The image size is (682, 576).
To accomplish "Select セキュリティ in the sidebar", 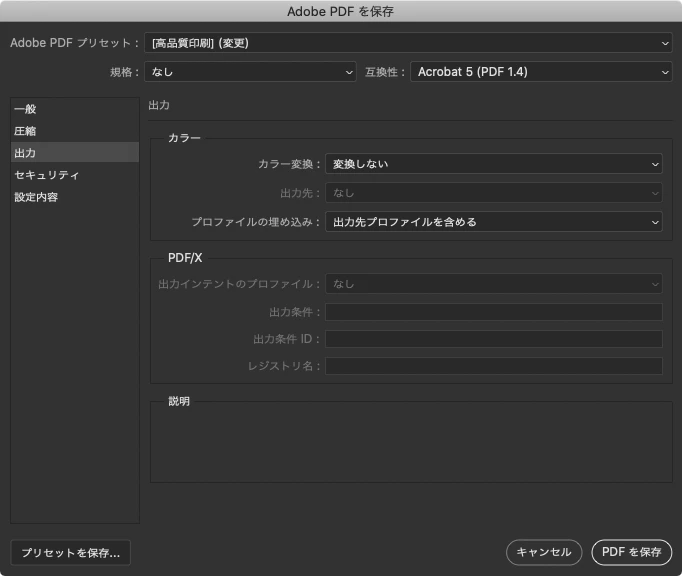I will tap(74, 174).
